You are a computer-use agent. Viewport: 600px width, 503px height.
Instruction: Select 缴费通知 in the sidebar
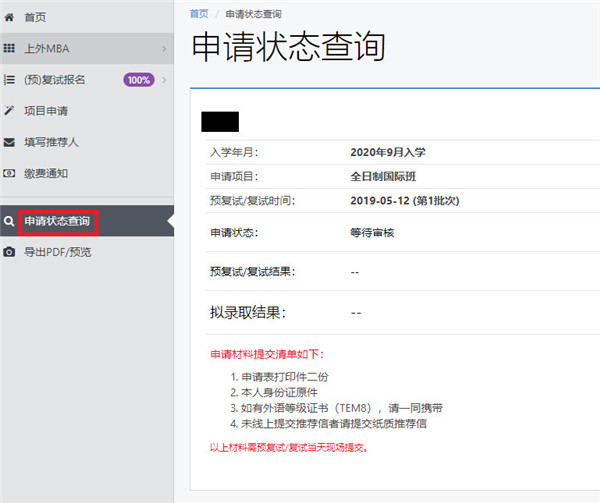(x=46, y=173)
